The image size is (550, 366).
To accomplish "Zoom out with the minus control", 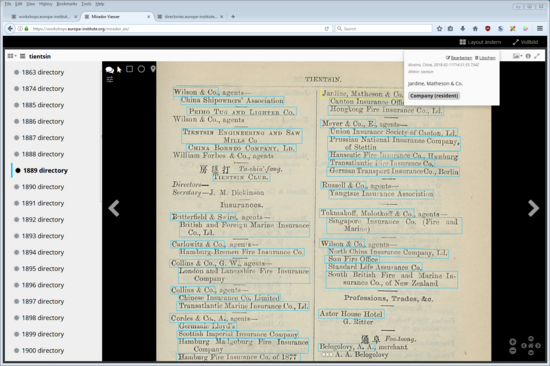I will tap(512, 350).
